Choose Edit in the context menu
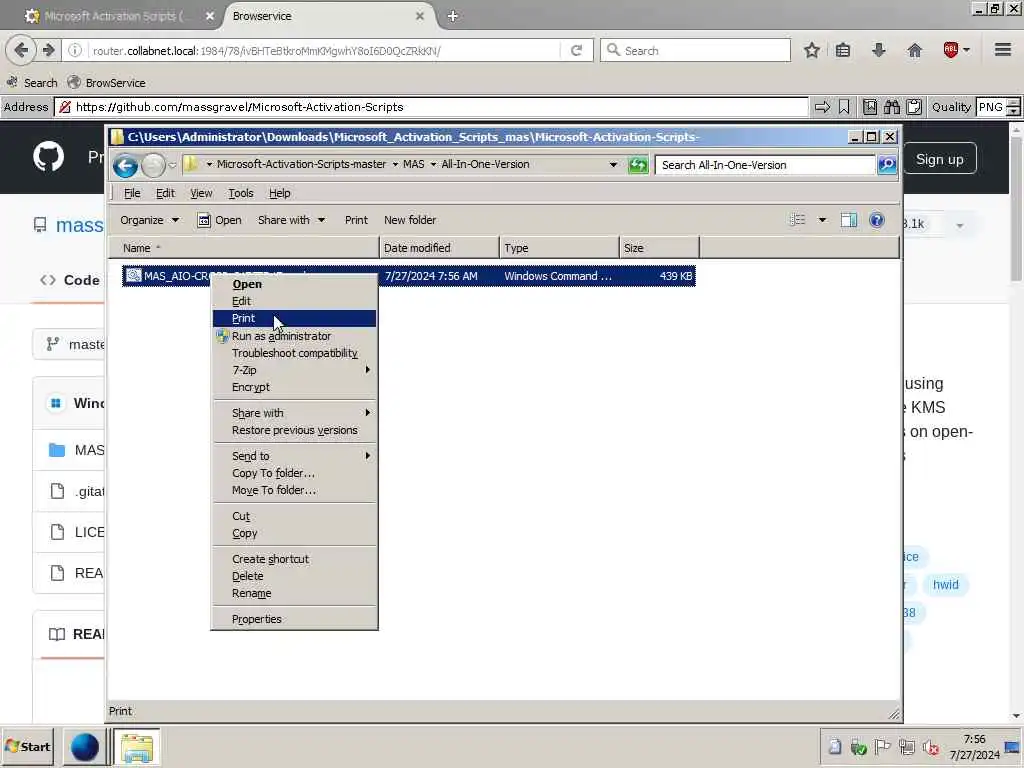1024x768 pixels. click(x=295, y=301)
